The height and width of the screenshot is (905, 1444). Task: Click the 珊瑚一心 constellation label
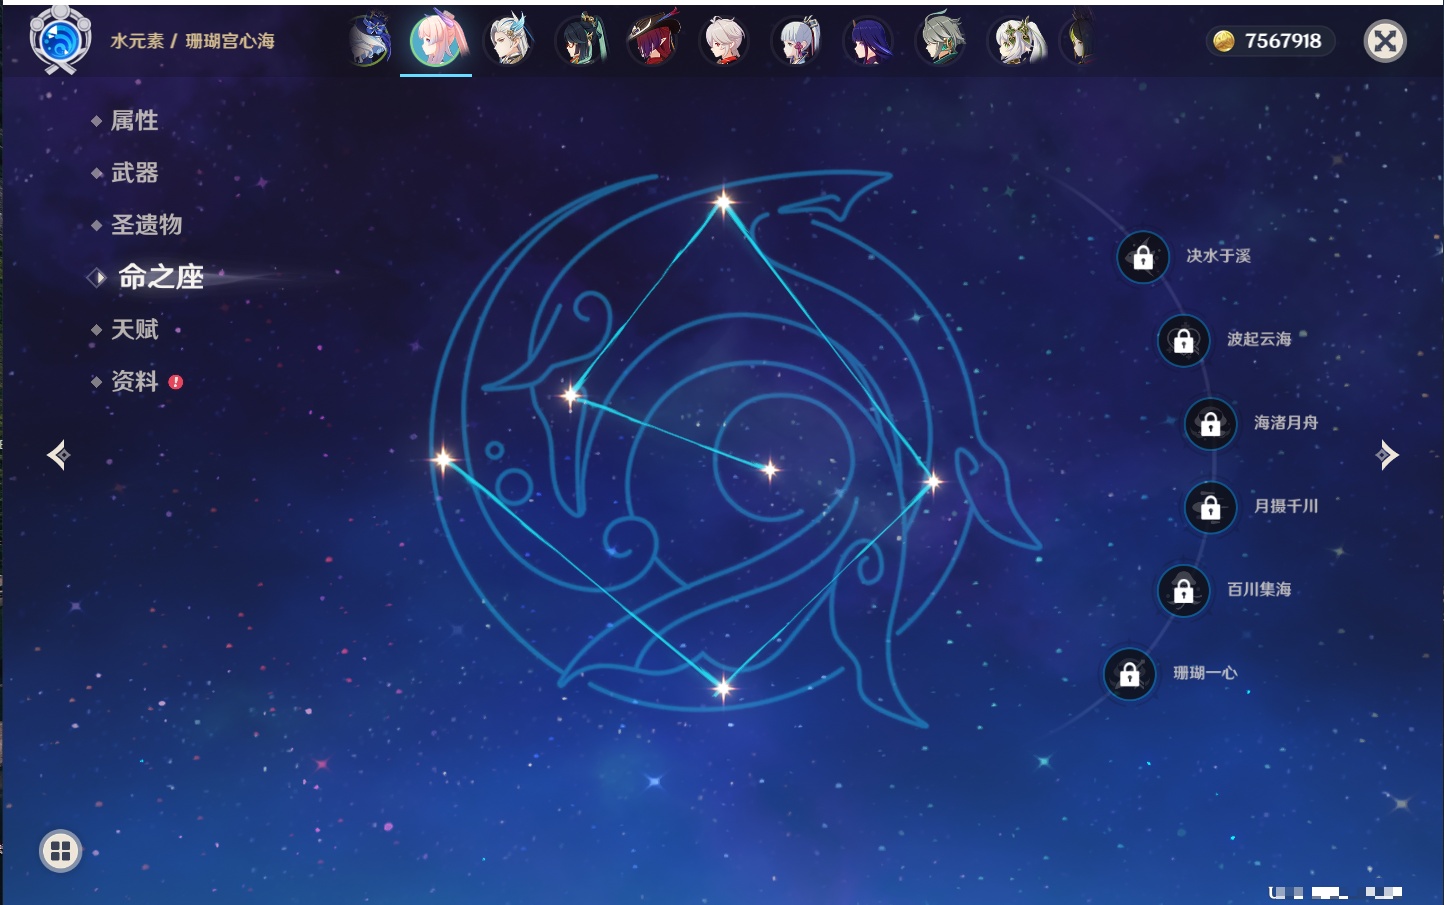click(x=1205, y=673)
